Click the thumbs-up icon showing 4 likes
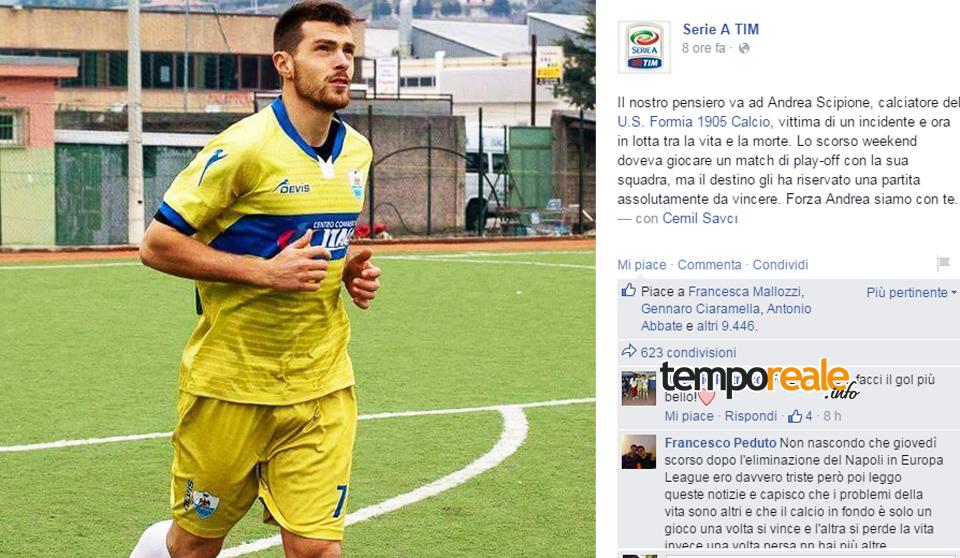The image size is (960, 558). 795,417
